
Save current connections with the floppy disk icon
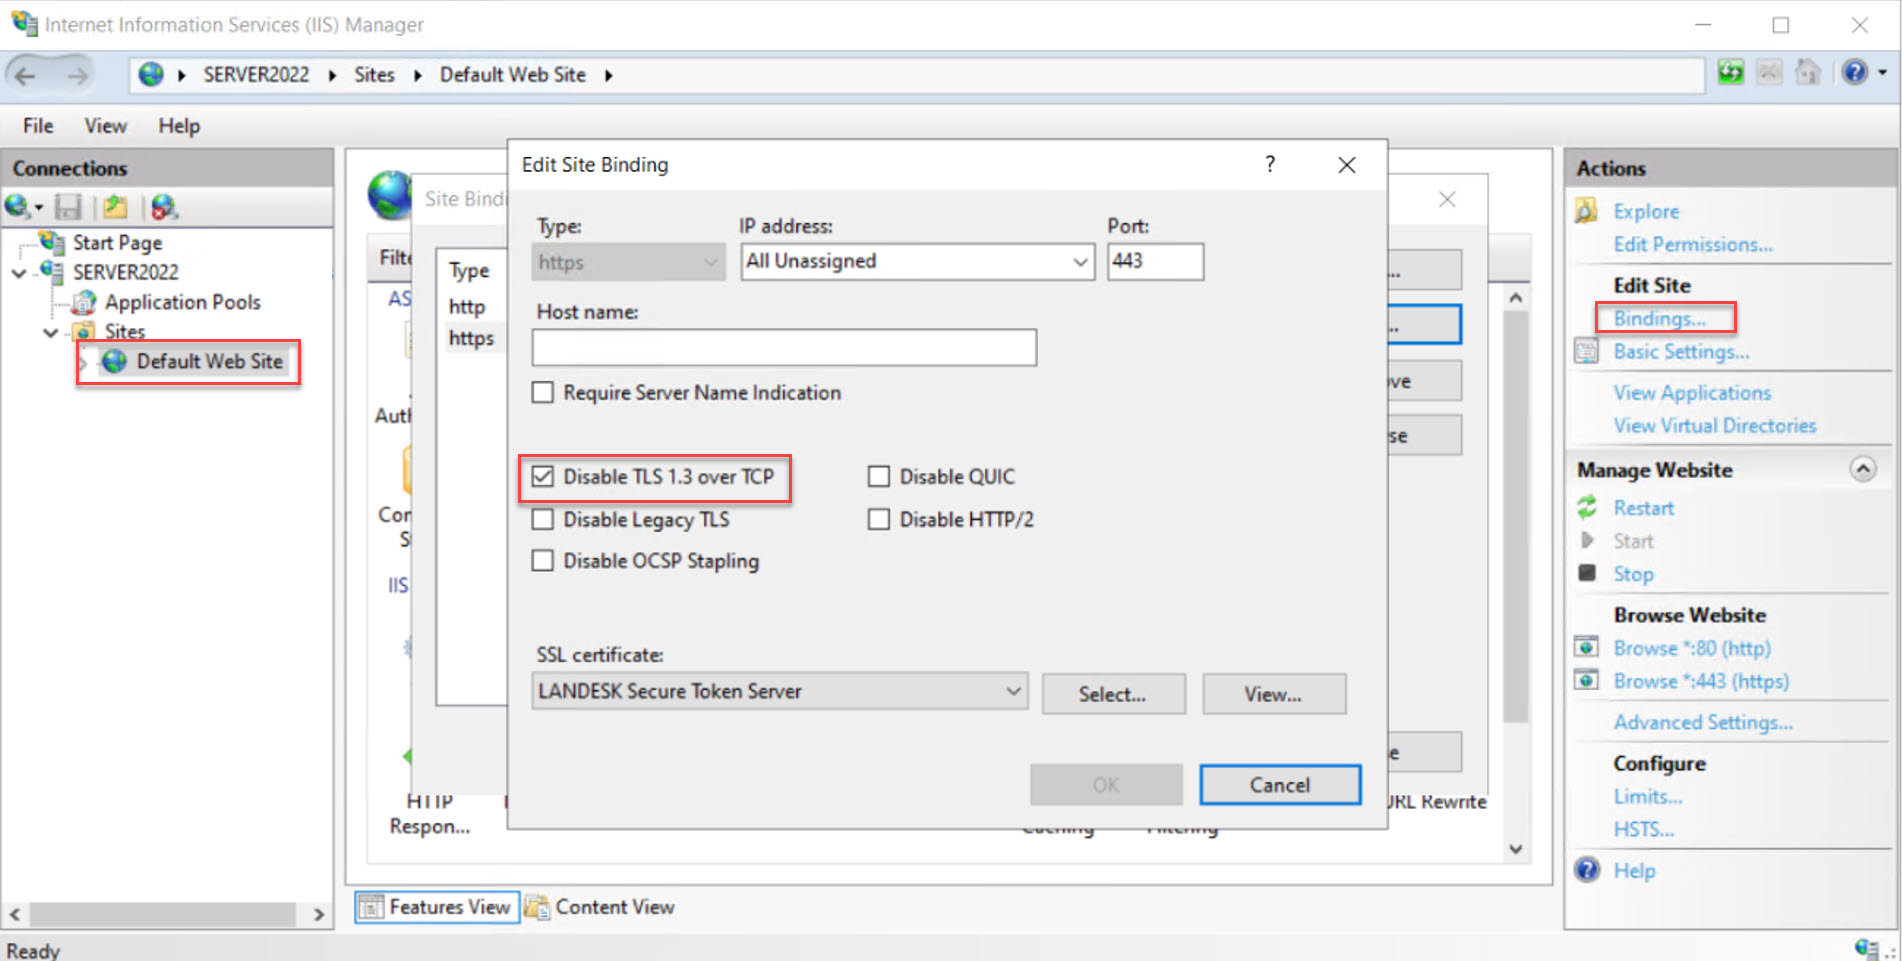(x=68, y=207)
